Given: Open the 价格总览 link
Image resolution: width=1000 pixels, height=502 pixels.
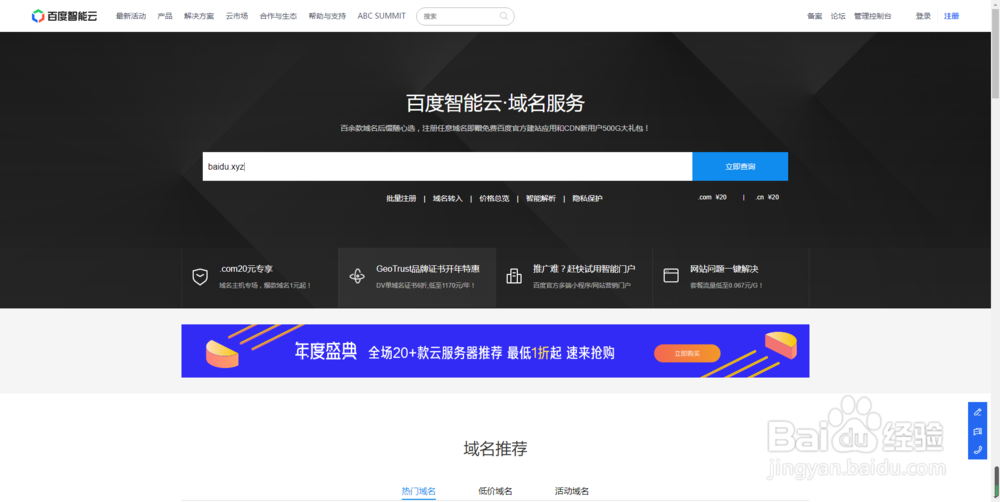Looking at the screenshot, I should coord(494,198).
